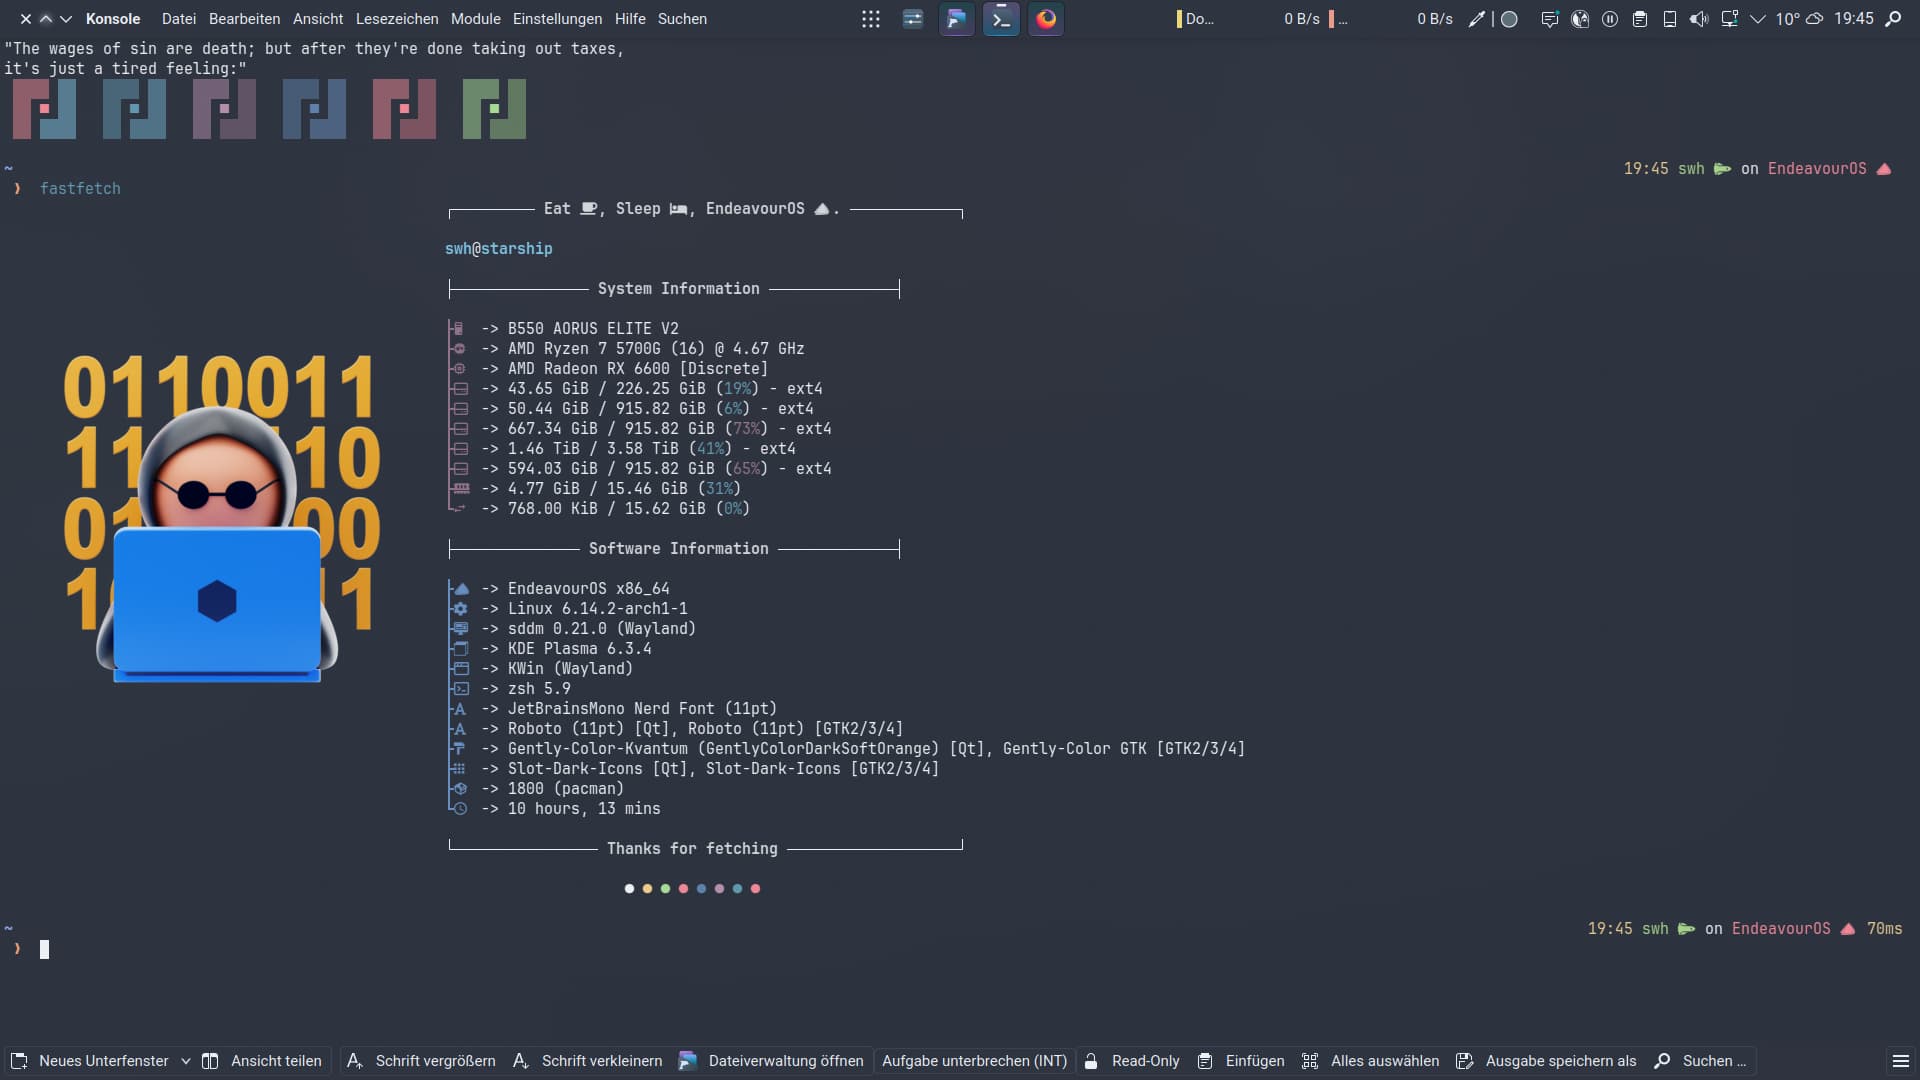Click Ansicht teilen to split the view
This screenshot has width=1920, height=1080.
click(262, 1061)
